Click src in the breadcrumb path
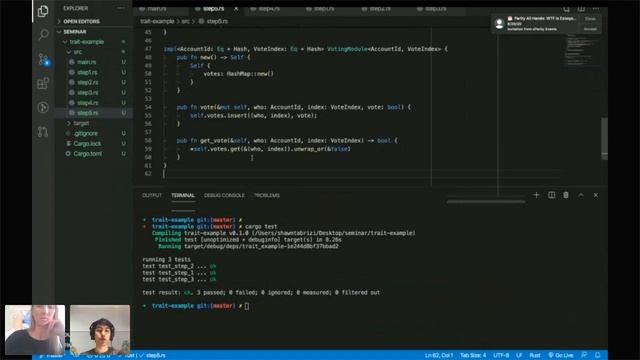Viewport: 640px width, 360px height. click(185, 21)
